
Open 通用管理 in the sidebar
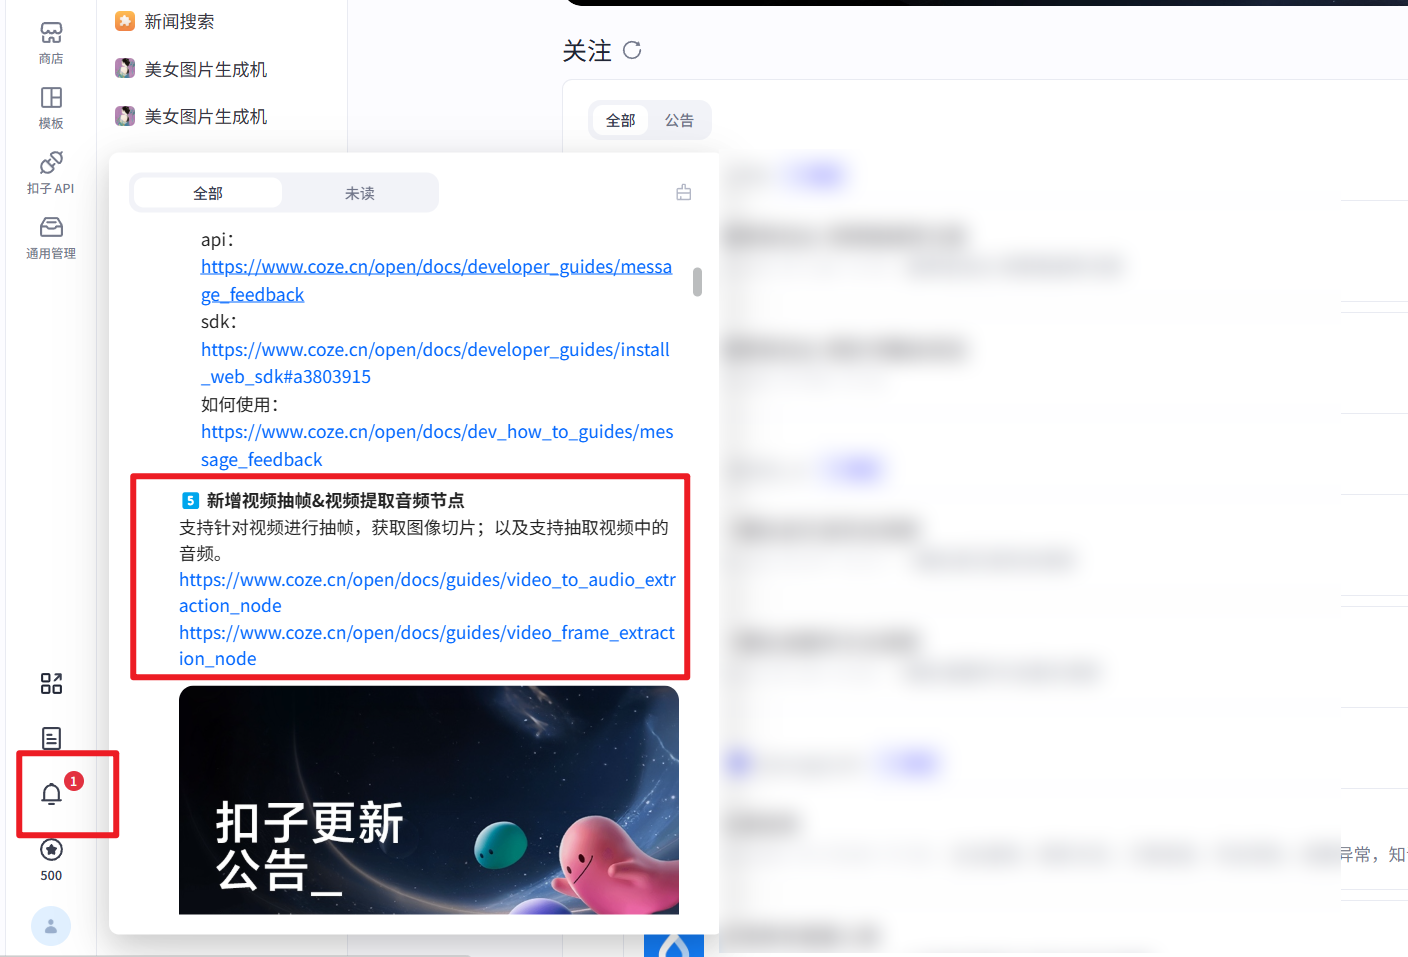click(x=51, y=238)
